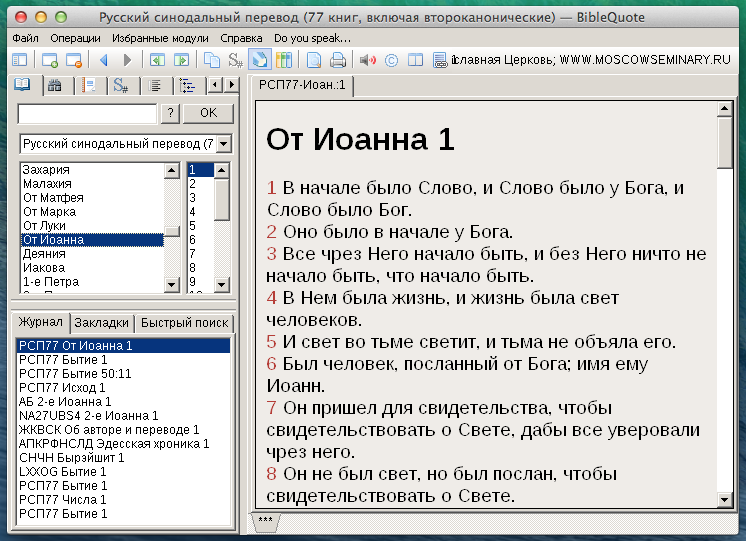Click the copyright info icon
Screen dimensions: 746x541
[x=391, y=60]
